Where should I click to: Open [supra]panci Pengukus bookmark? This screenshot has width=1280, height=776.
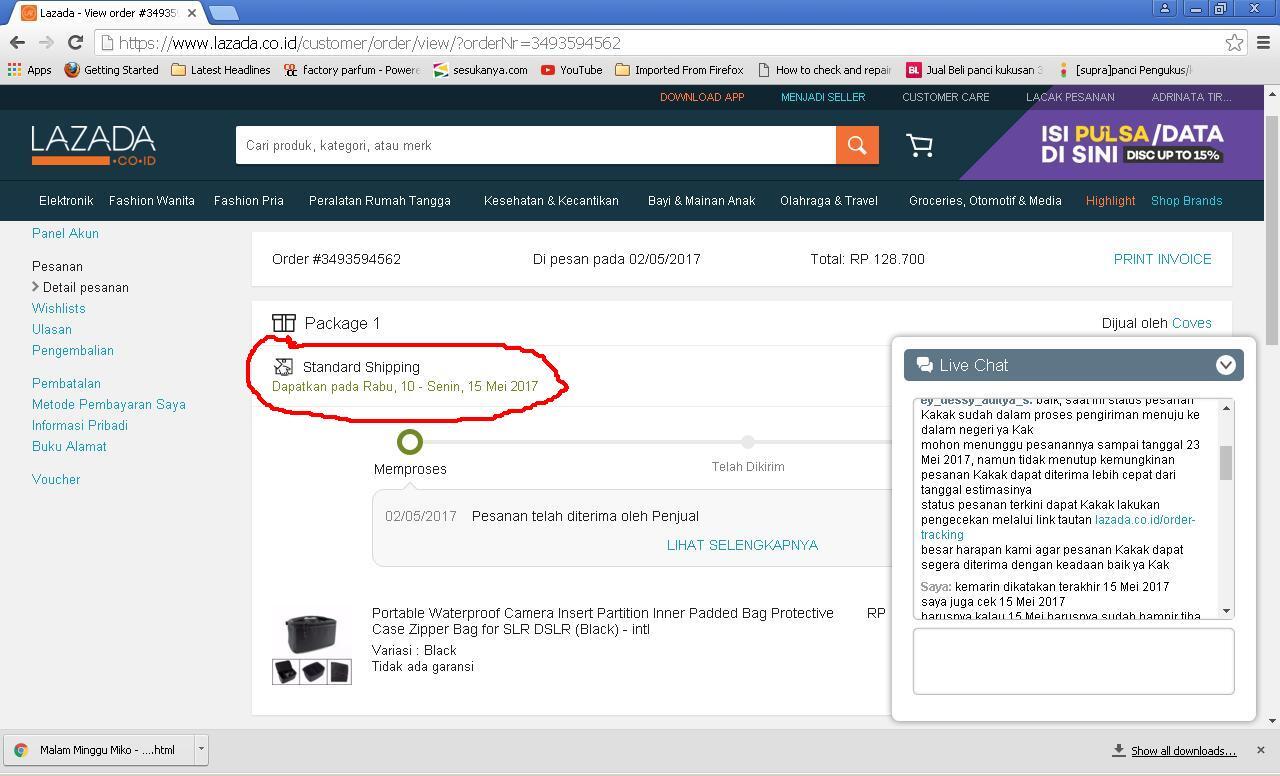(1123, 70)
